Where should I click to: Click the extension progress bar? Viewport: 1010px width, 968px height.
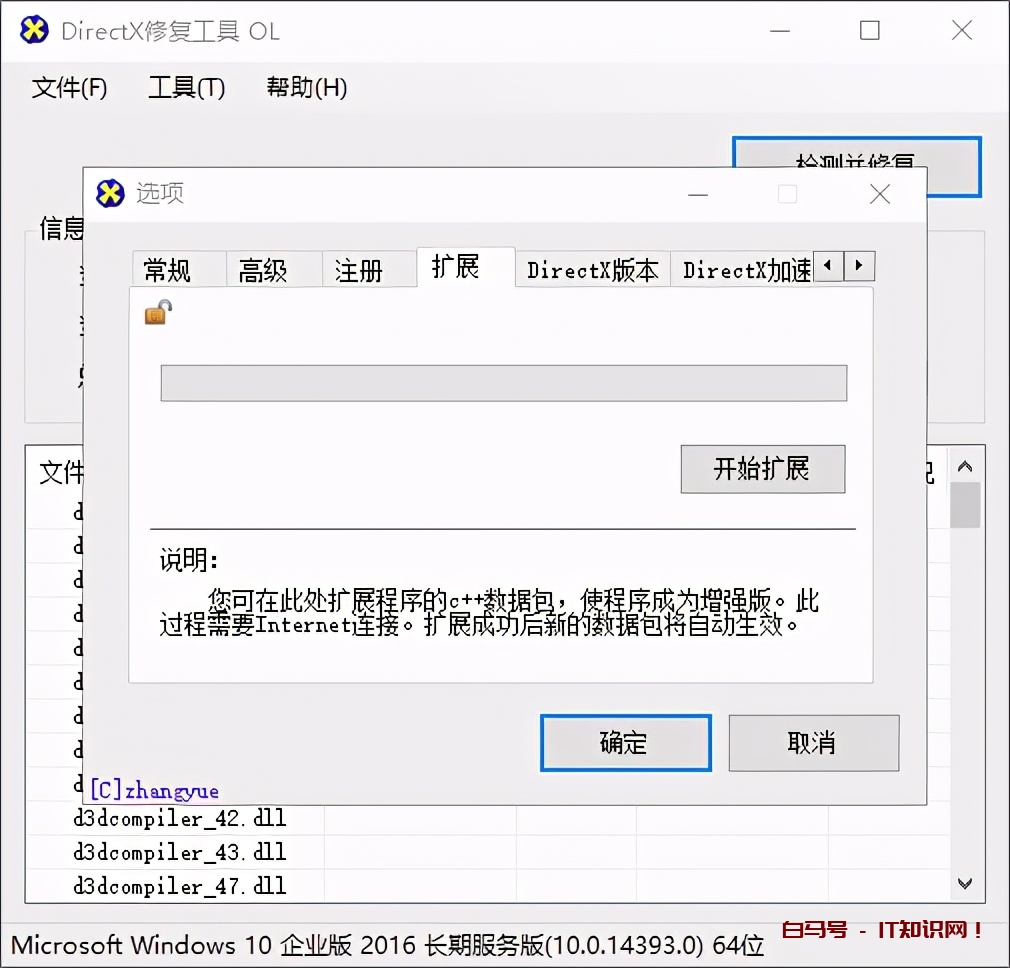pyautogui.click(x=503, y=383)
